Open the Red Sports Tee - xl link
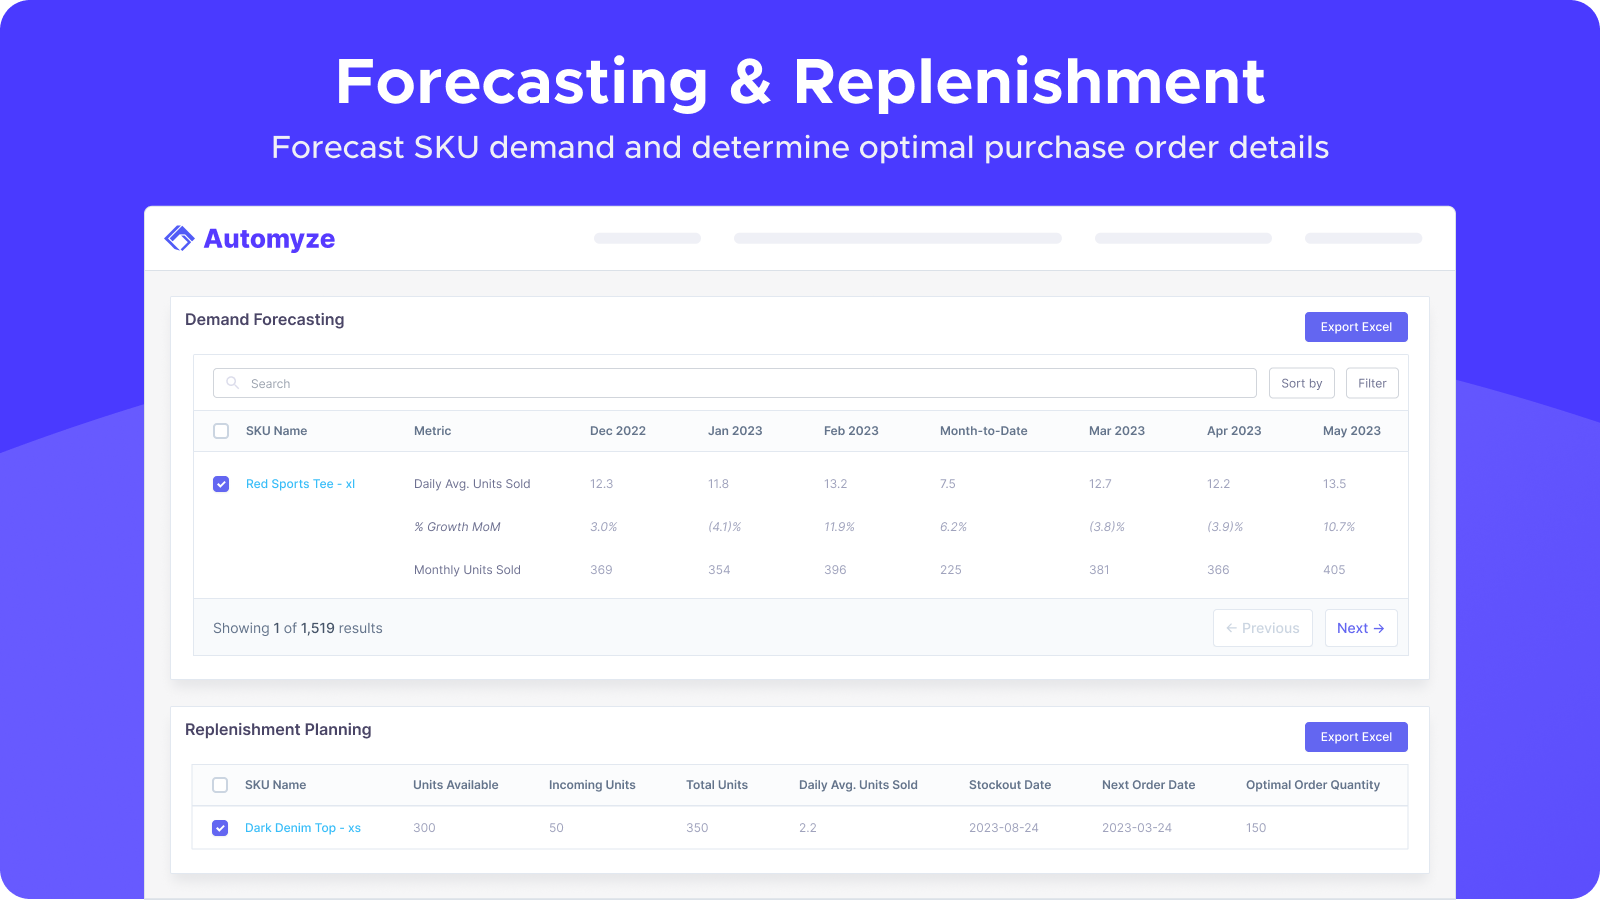 point(300,483)
